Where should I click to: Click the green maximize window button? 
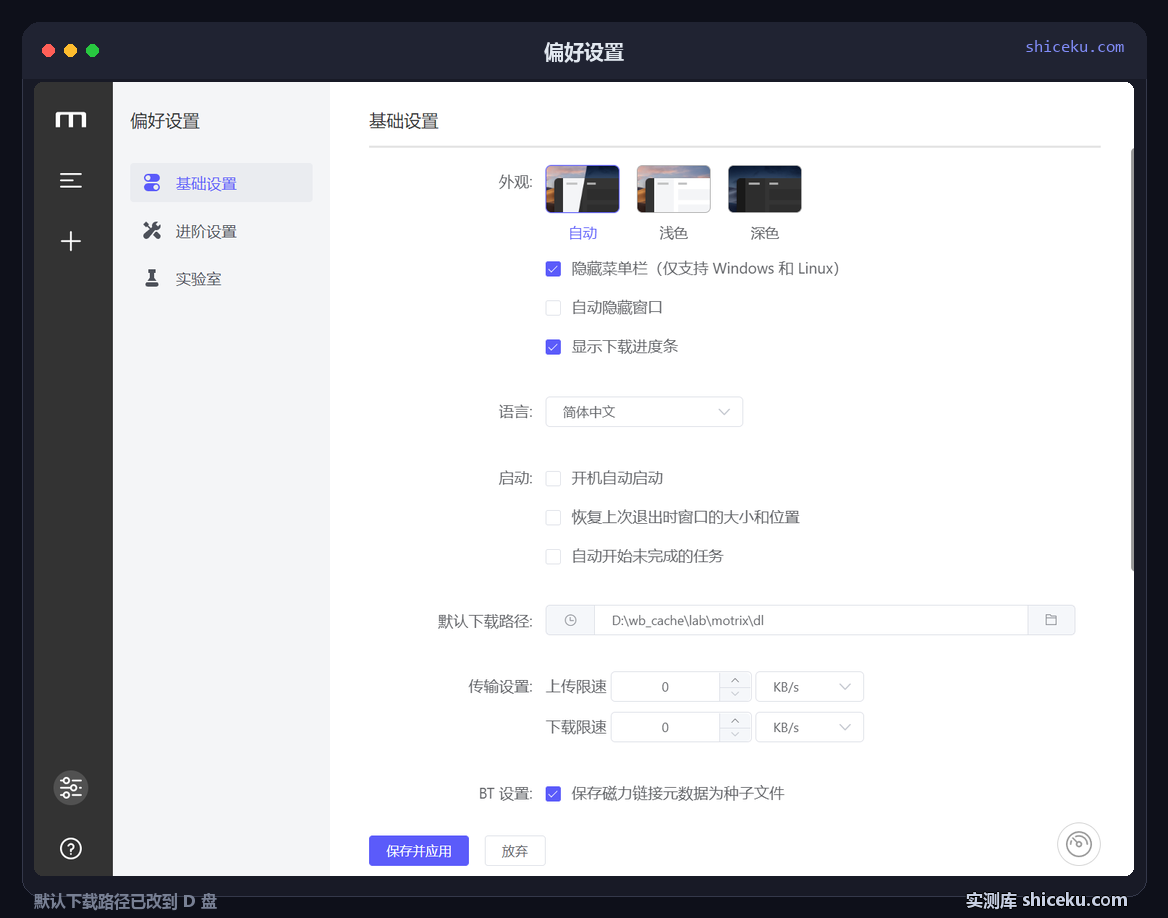[92, 51]
